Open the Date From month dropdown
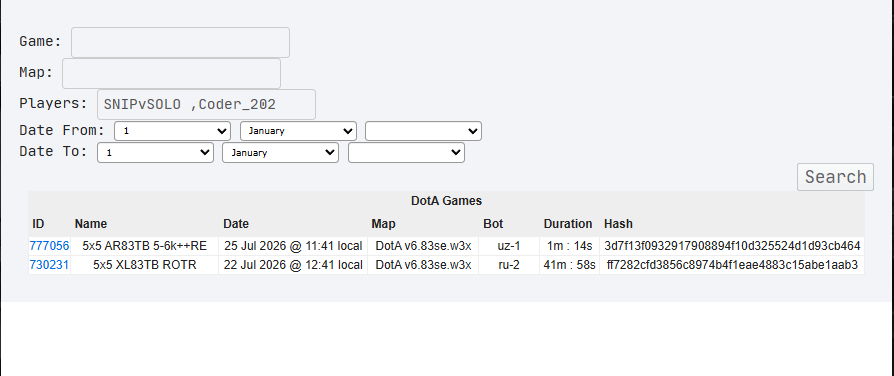Viewport: 894px width, 376px height. tap(298, 131)
